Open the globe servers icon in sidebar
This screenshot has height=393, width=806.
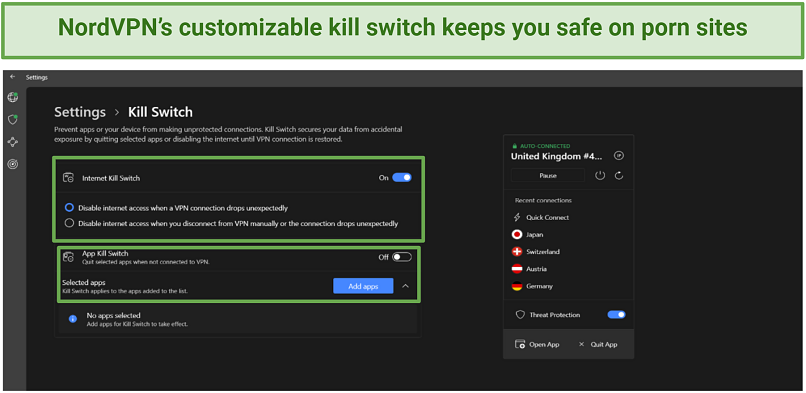13,97
